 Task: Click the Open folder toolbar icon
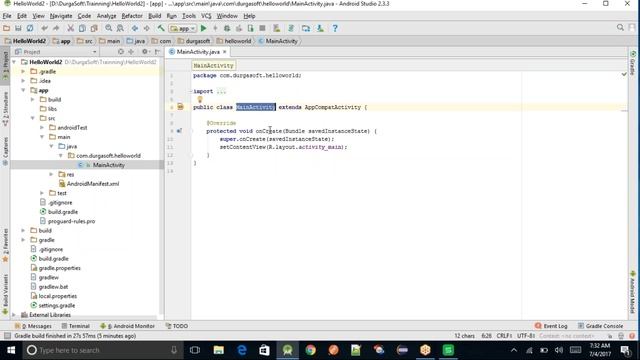point(7,28)
